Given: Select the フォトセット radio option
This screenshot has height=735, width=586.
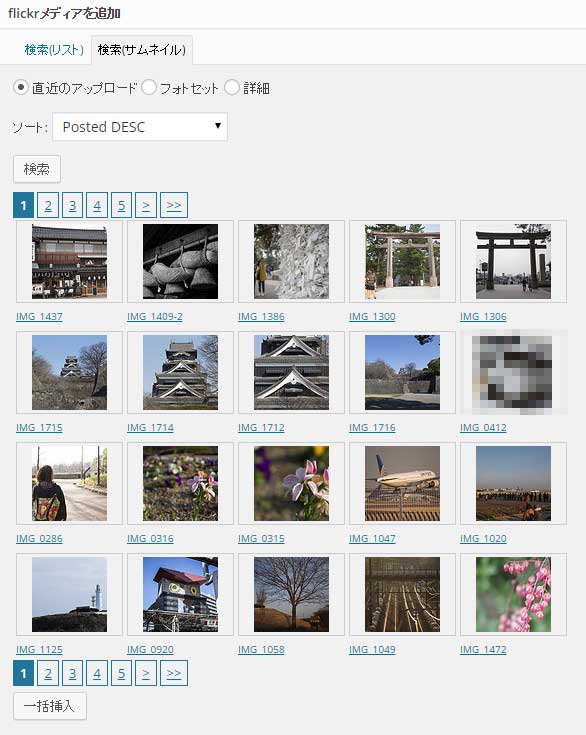Looking at the screenshot, I should tap(149, 87).
